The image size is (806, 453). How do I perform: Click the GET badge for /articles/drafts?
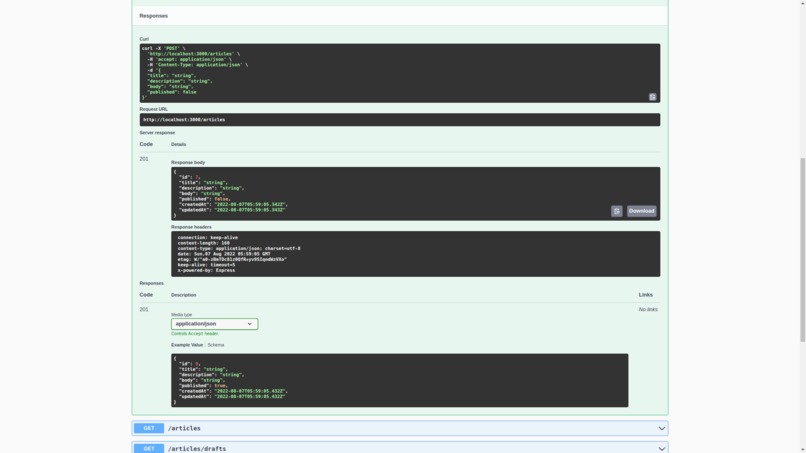(149, 448)
